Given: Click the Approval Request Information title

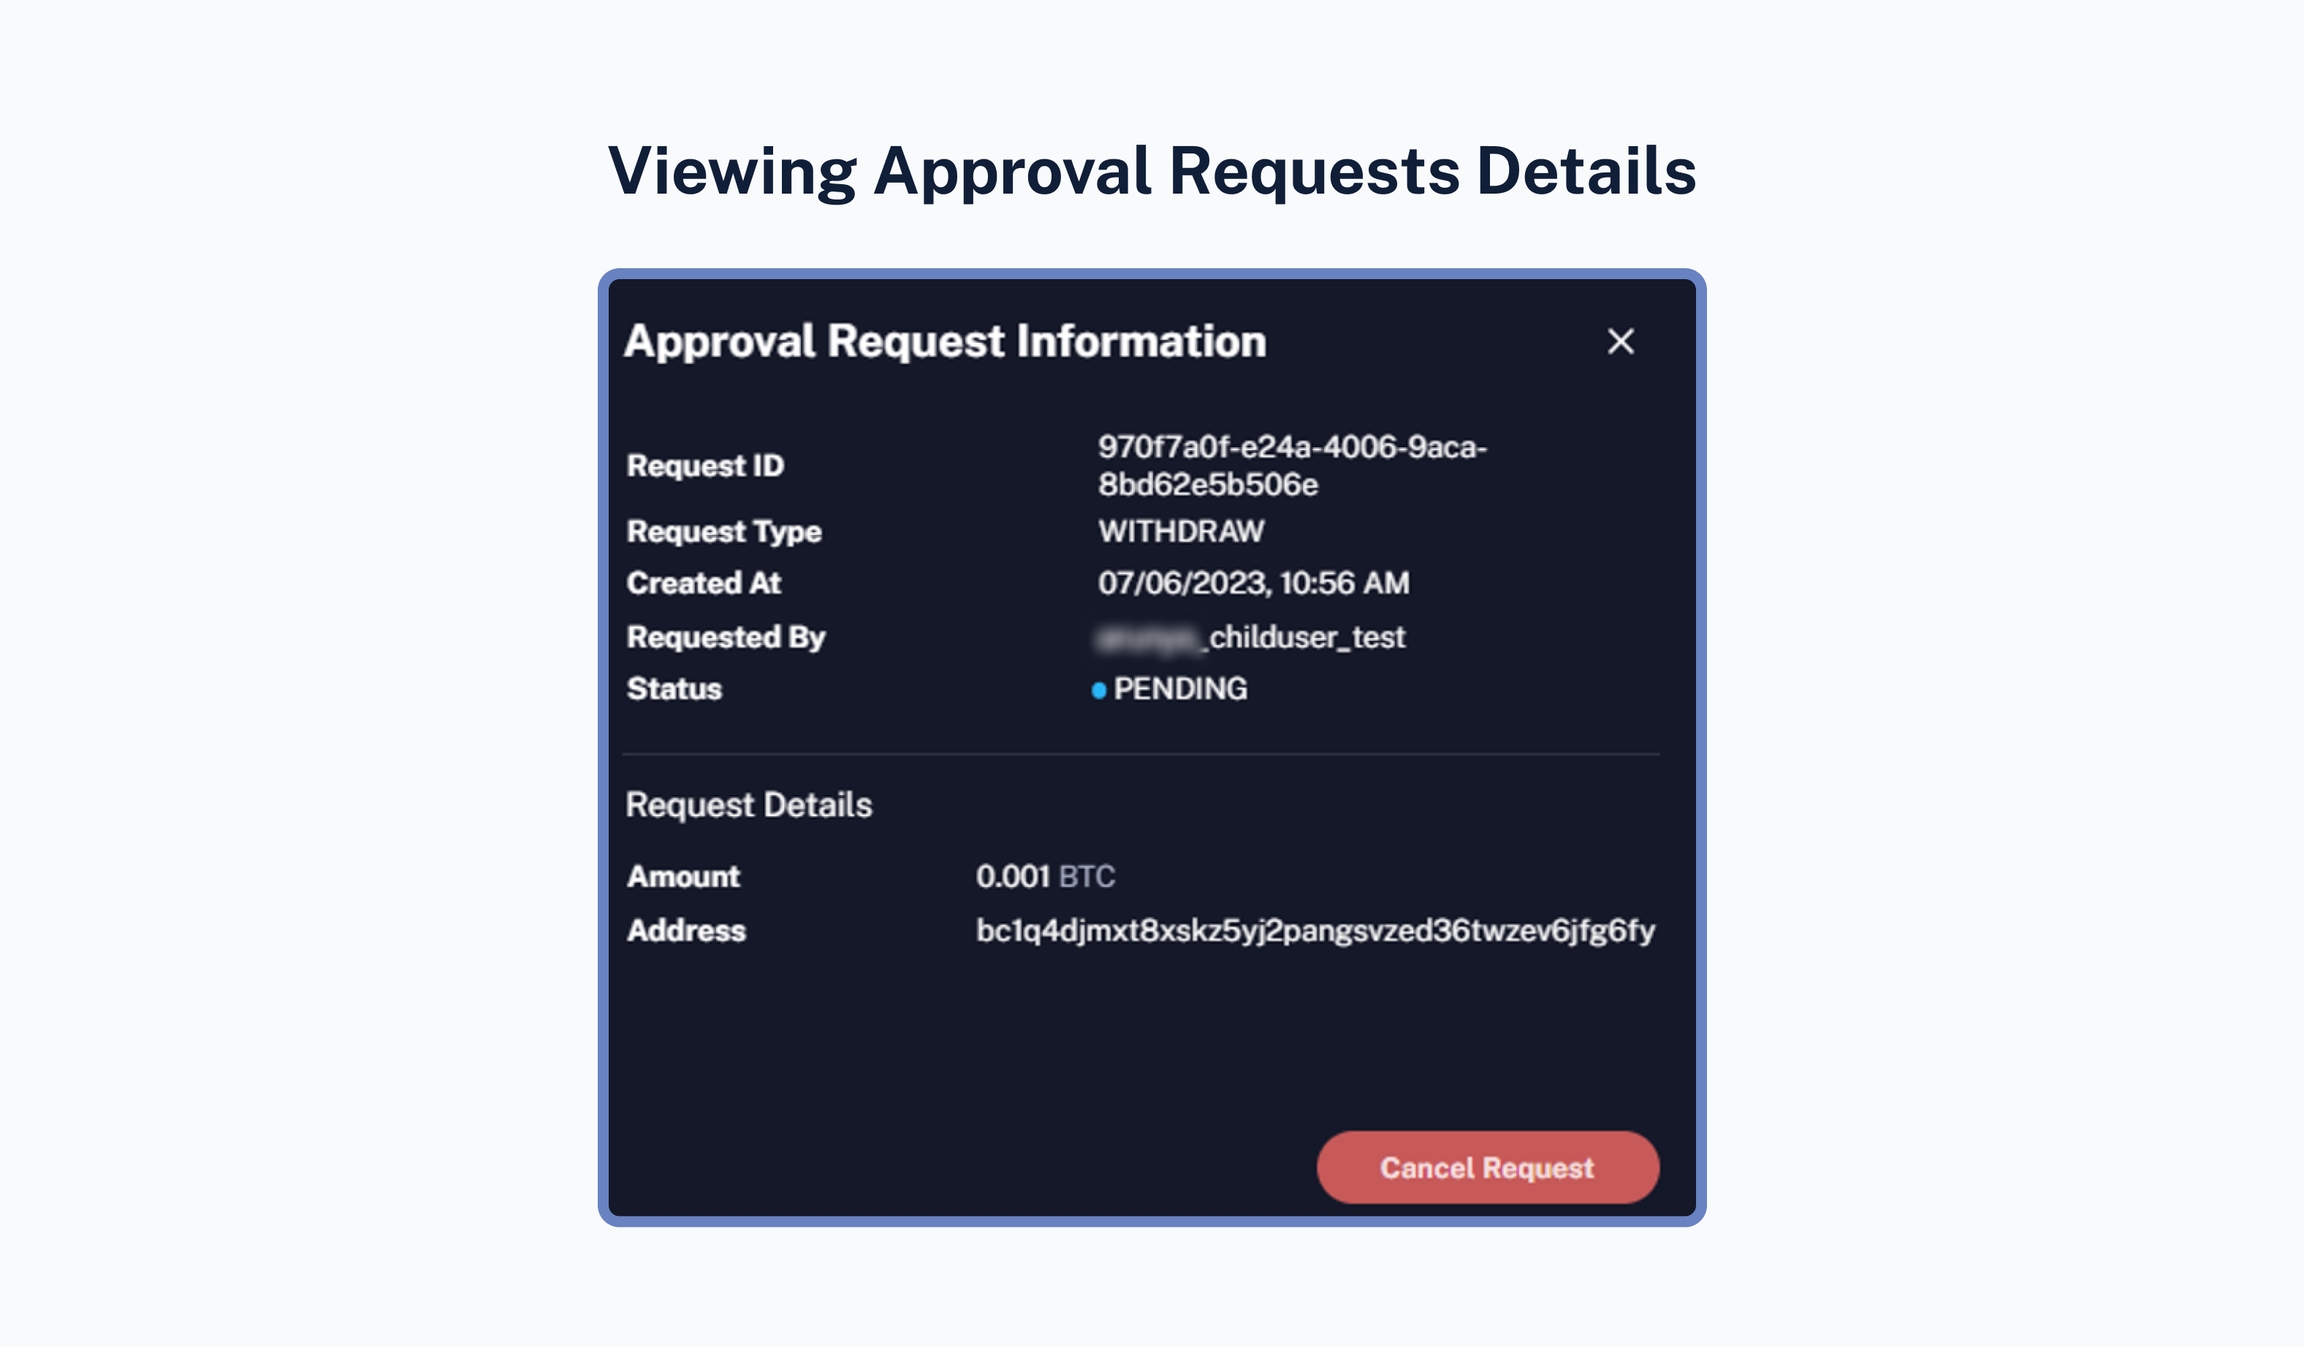Looking at the screenshot, I should click(x=945, y=342).
